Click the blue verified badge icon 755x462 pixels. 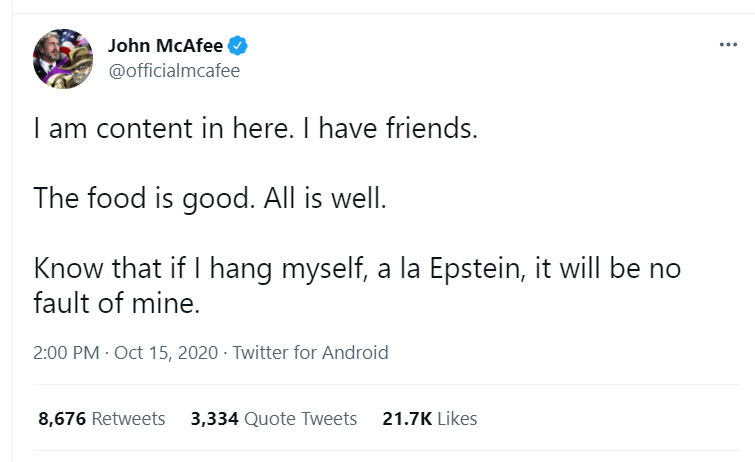pos(238,46)
